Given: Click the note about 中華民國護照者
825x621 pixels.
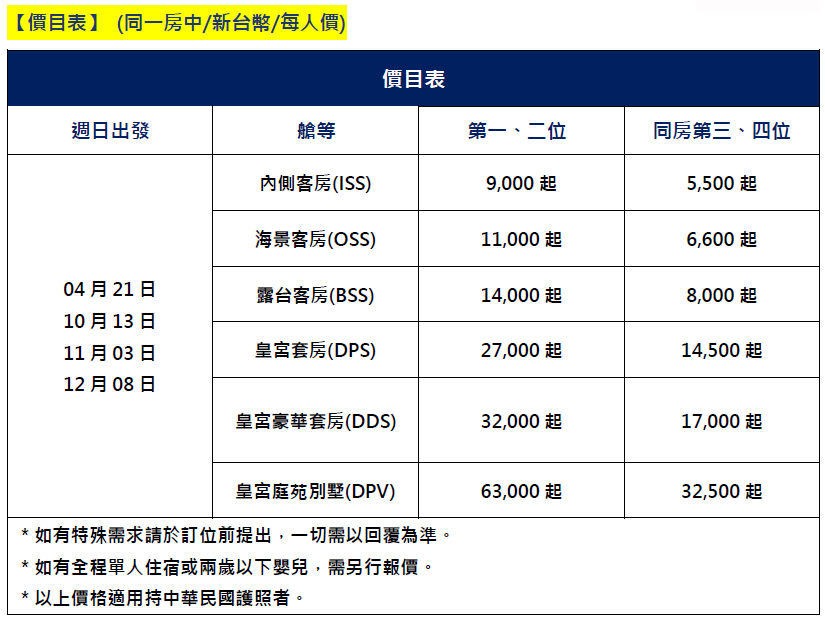Looking at the screenshot, I should tap(162, 598).
